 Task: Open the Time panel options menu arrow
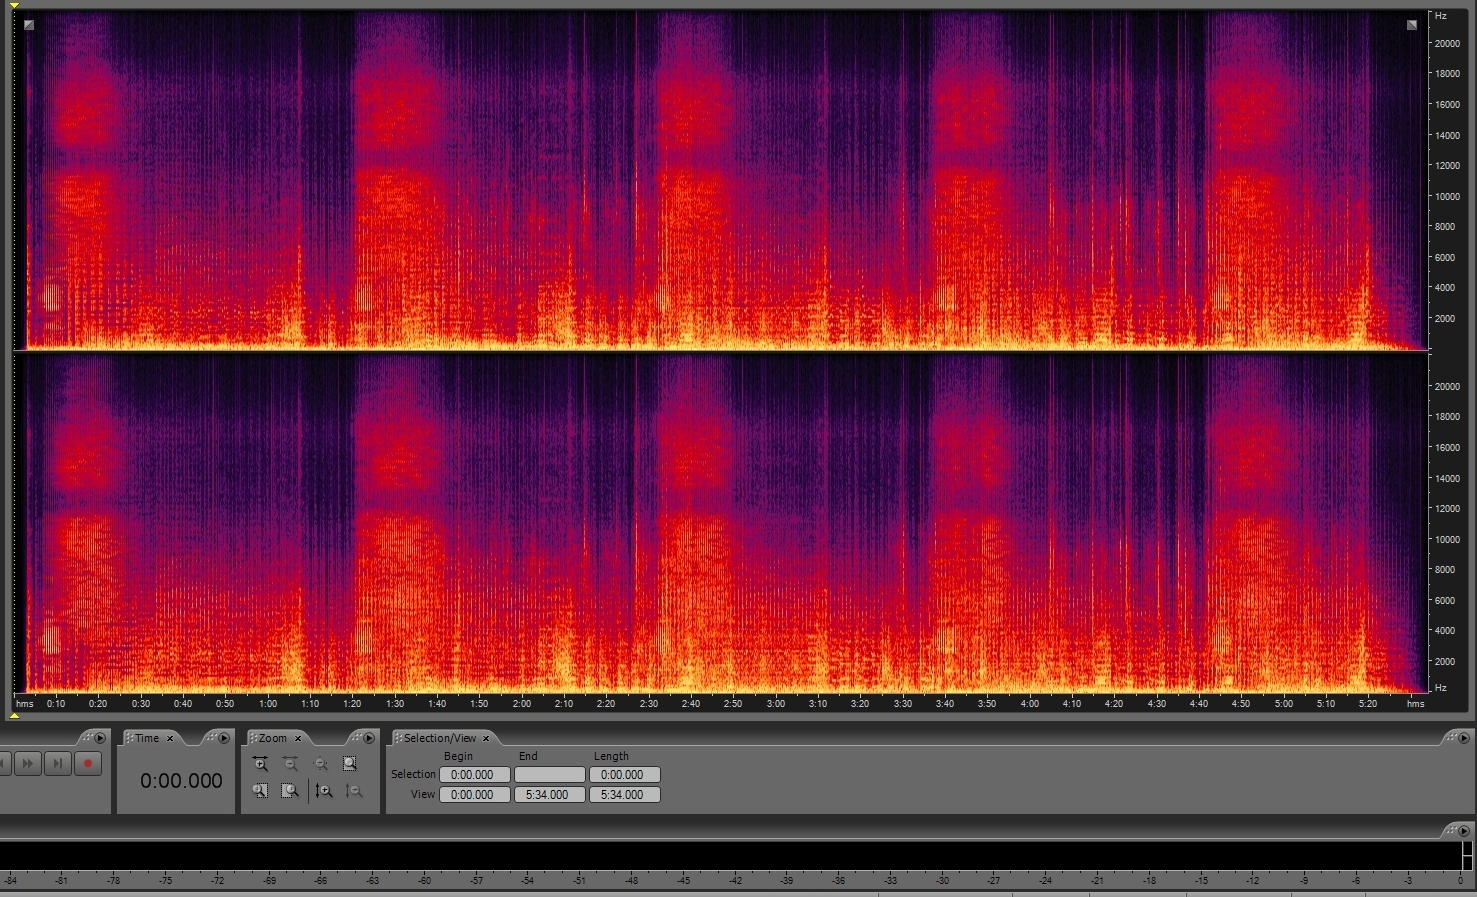click(224, 738)
